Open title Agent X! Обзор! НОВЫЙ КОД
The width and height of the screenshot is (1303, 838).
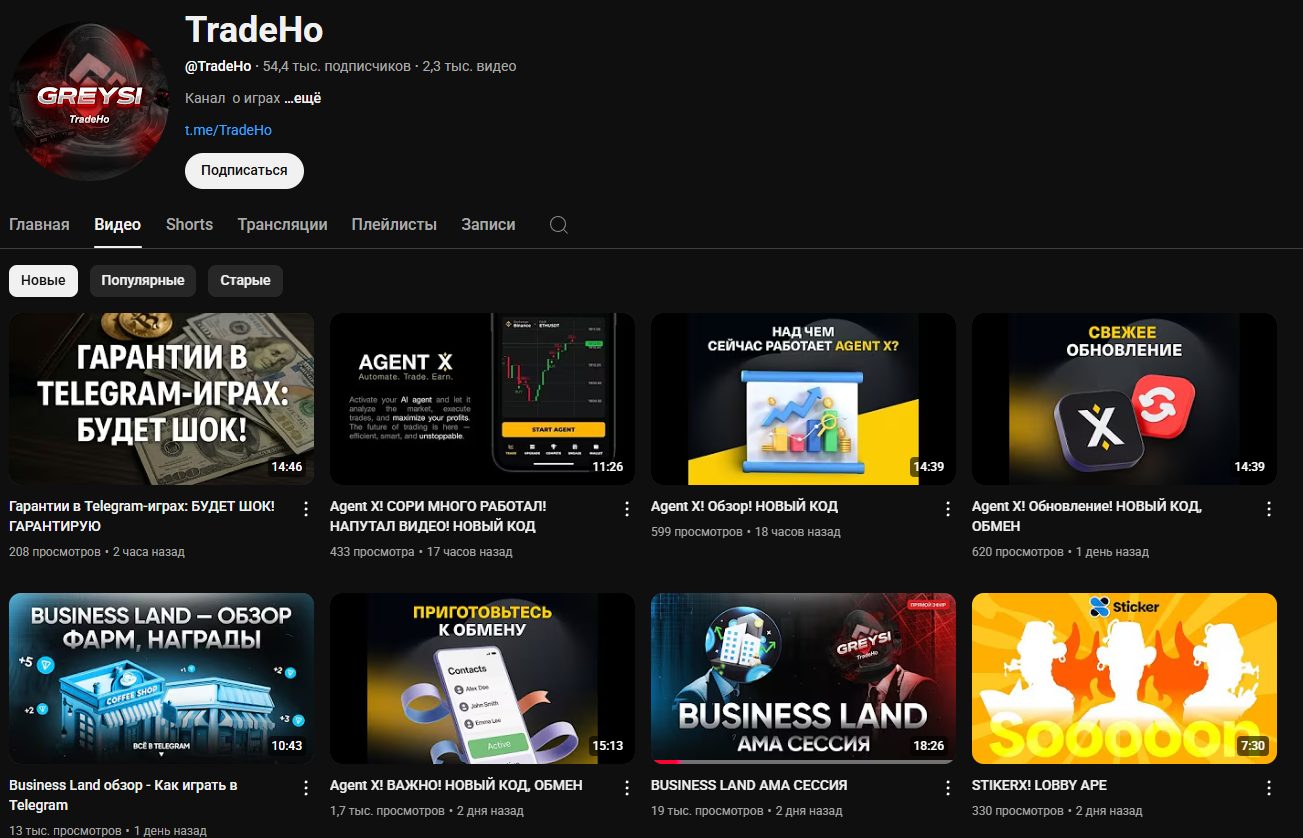(744, 506)
